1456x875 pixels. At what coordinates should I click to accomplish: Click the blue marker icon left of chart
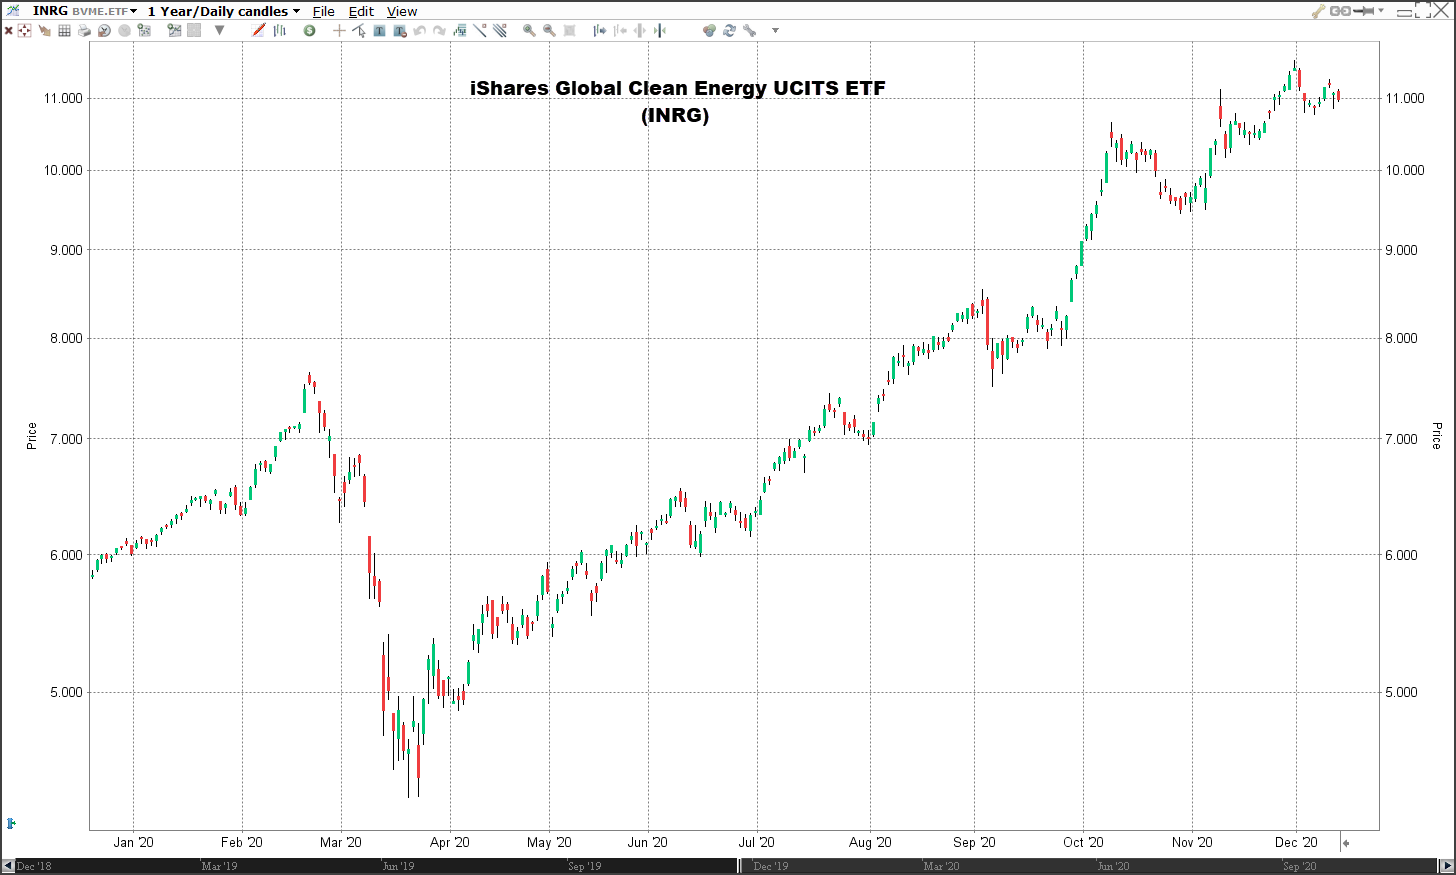[11, 823]
